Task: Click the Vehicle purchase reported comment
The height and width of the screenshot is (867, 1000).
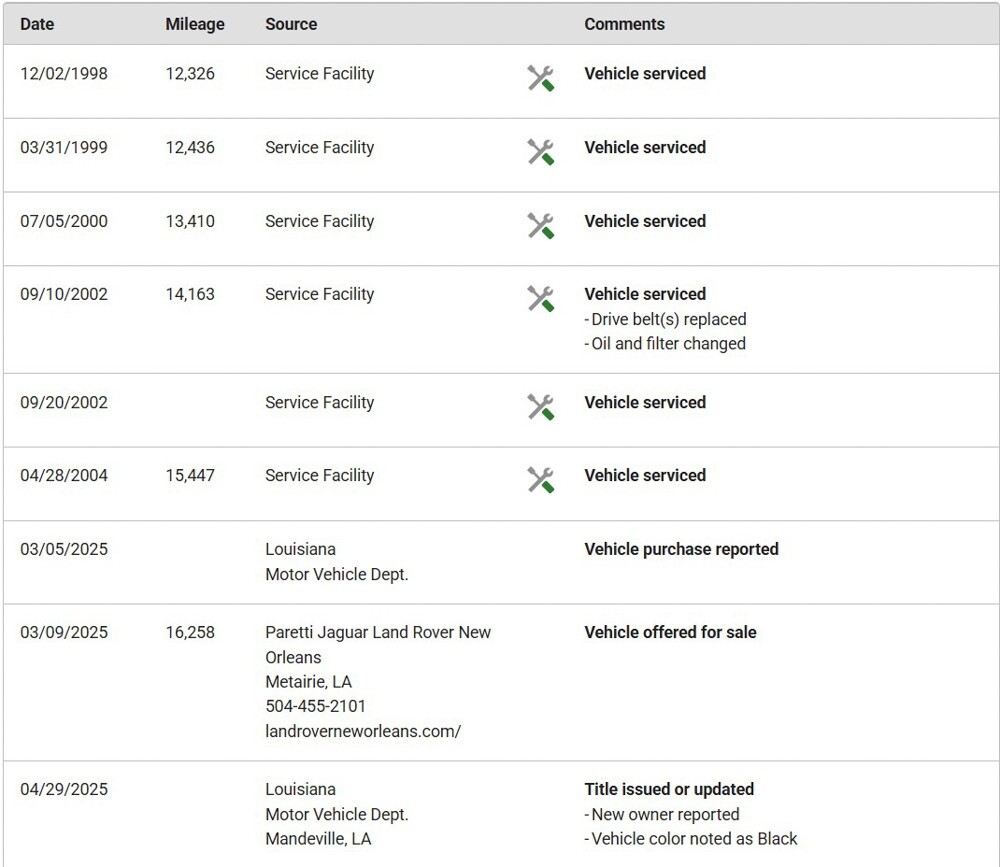Action: point(681,549)
